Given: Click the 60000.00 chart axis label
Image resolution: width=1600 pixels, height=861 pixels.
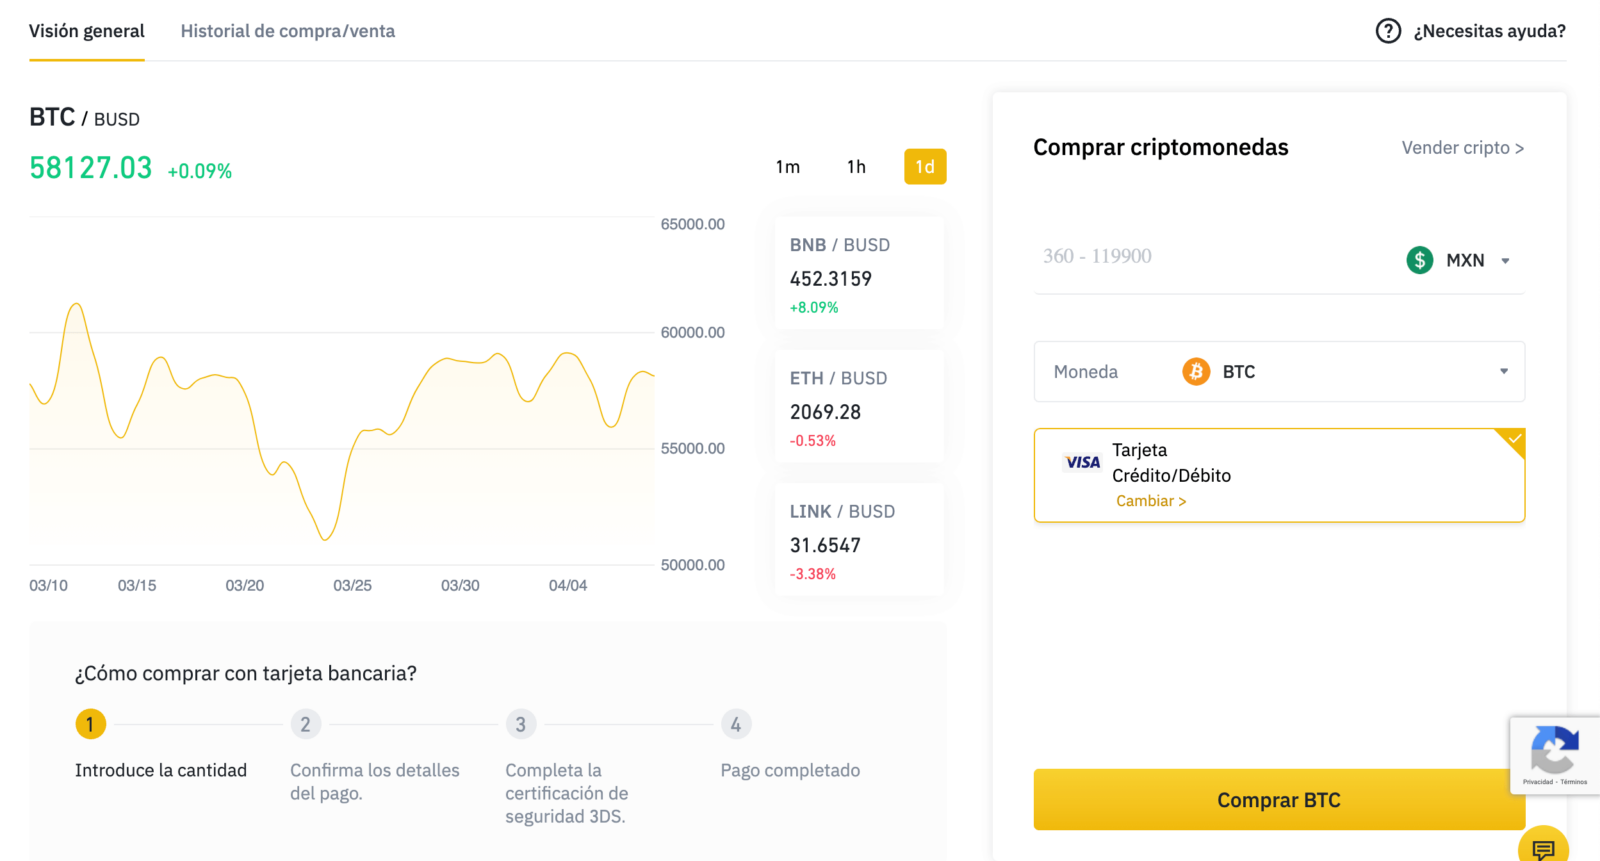Looking at the screenshot, I should pos(692,332).
